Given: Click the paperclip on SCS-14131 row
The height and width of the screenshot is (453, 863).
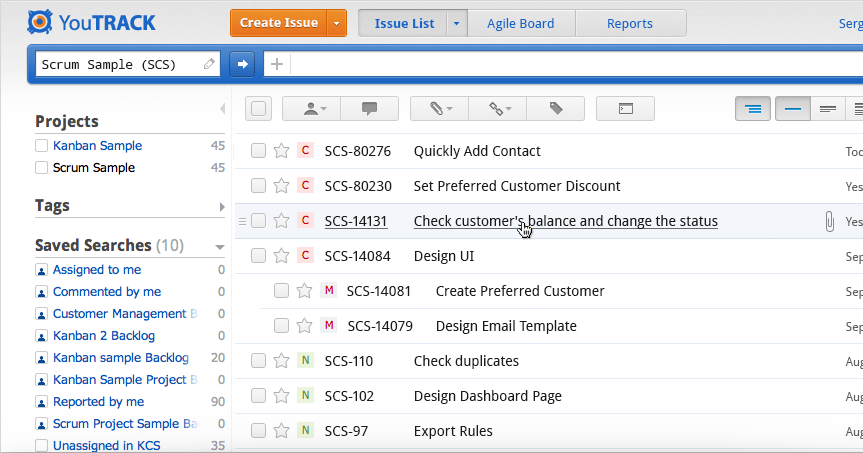Looking at the screenshot, I should (x=829, y=221).
